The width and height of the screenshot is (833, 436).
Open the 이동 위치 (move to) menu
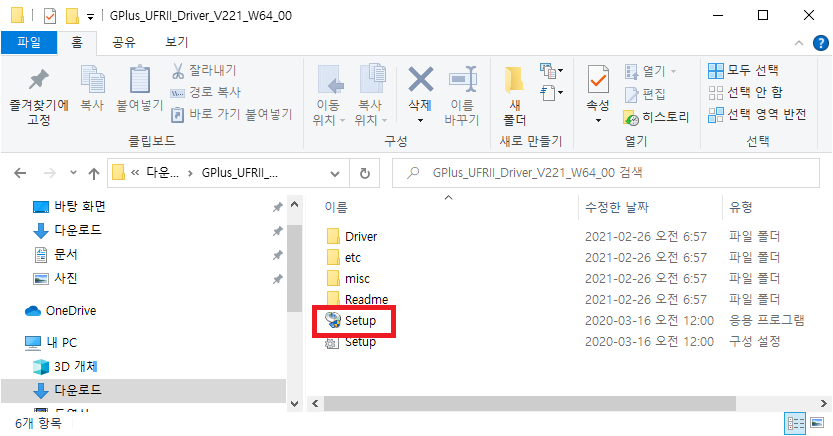(x=328, y=96)
